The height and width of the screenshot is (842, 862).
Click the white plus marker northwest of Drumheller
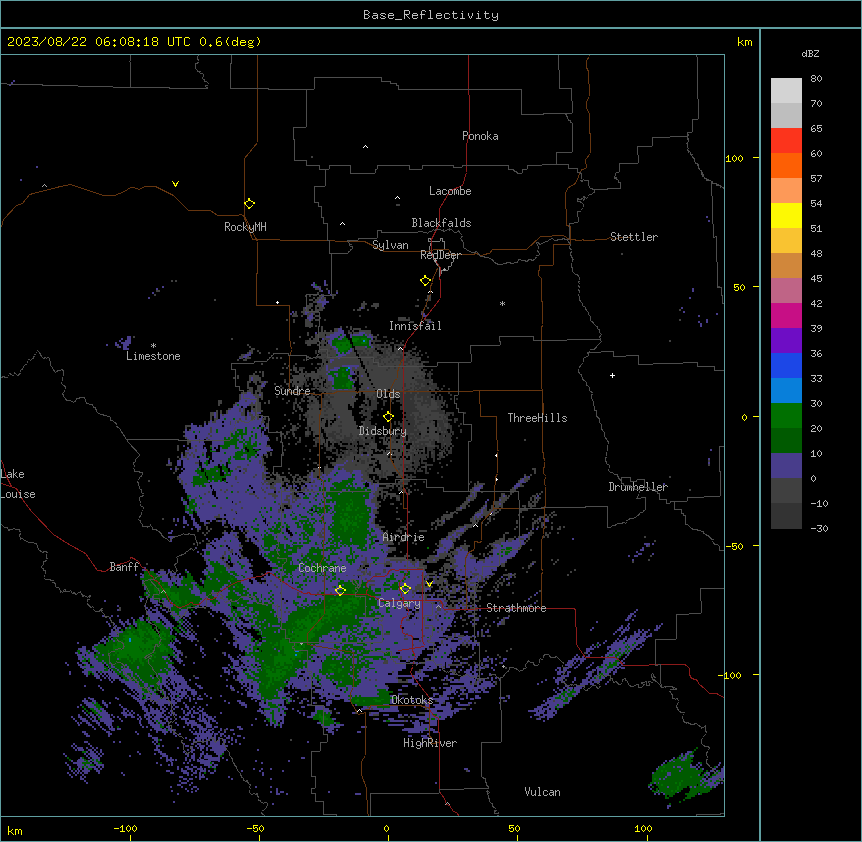coord(612,375)
